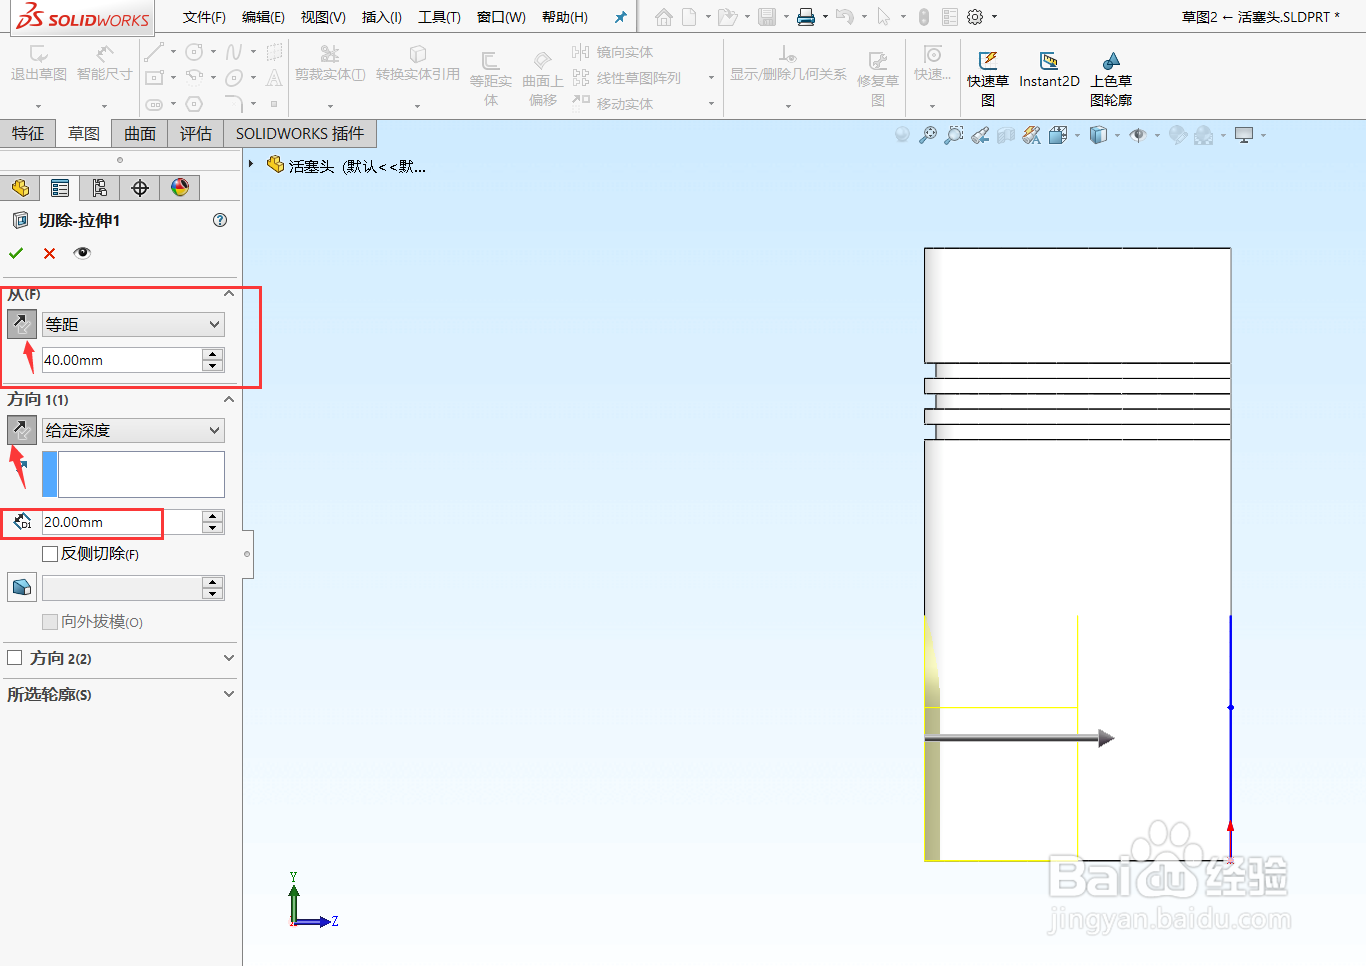
Task: Enable the 反侧切除(F) checkbox
Action: tap(50, 553)
